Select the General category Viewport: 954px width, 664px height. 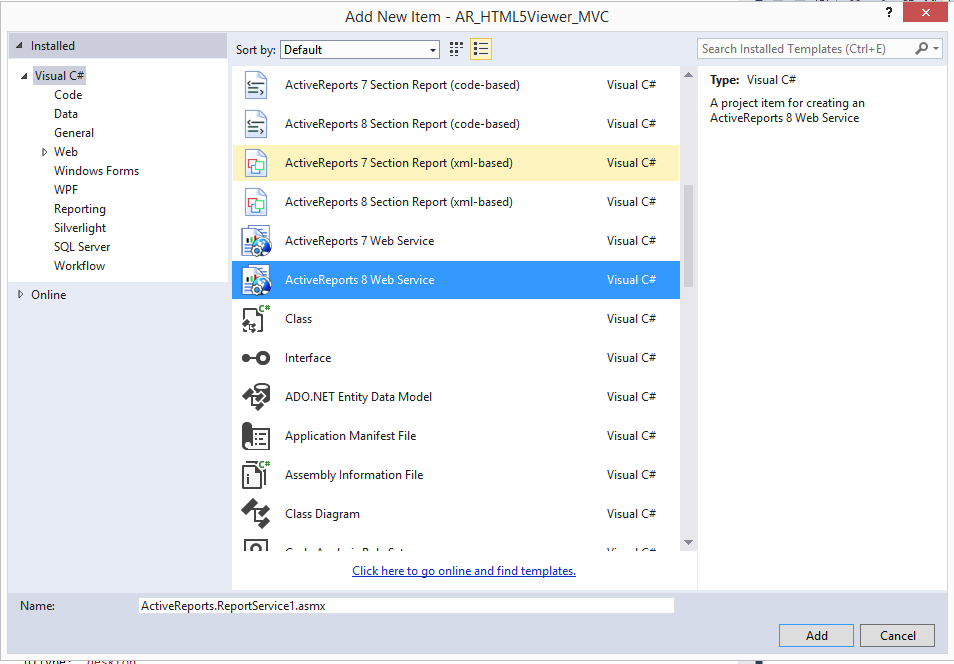click(x=74, y=133)
